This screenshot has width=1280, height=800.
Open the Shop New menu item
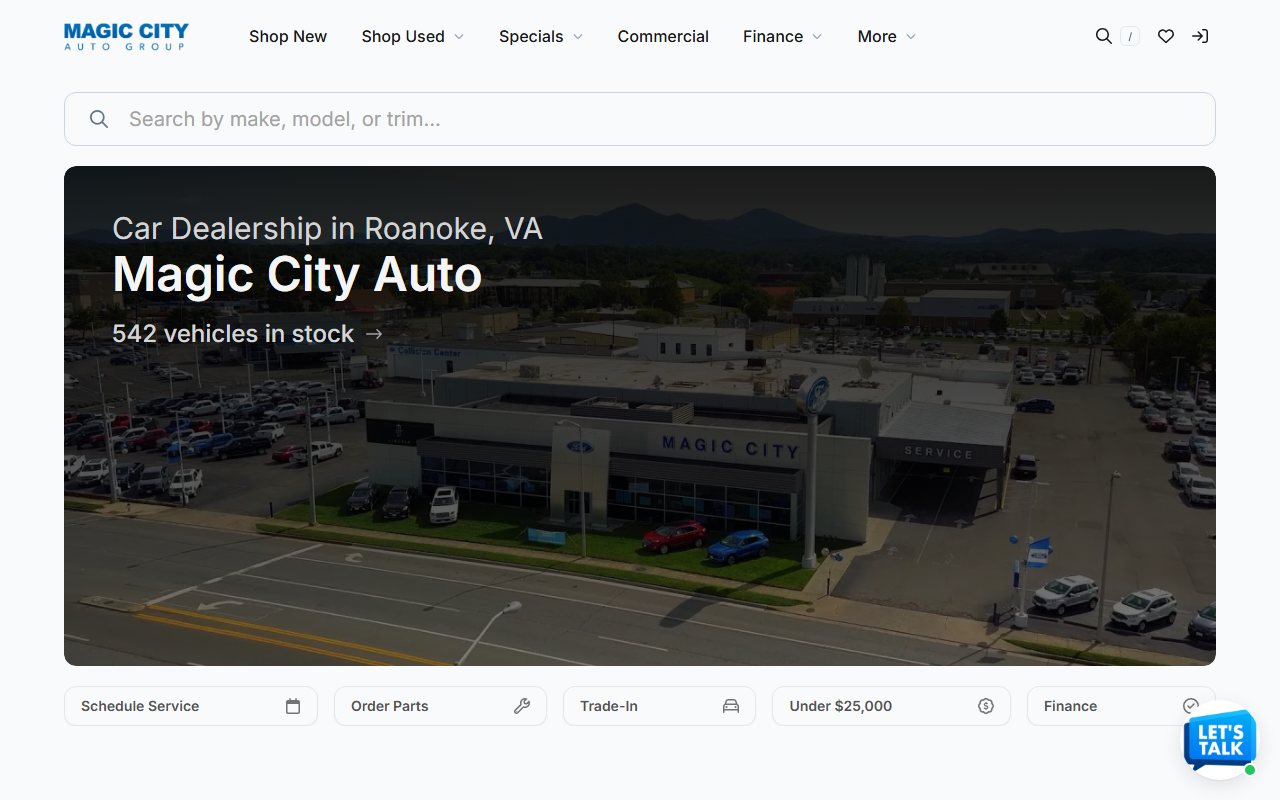[288, 36]
